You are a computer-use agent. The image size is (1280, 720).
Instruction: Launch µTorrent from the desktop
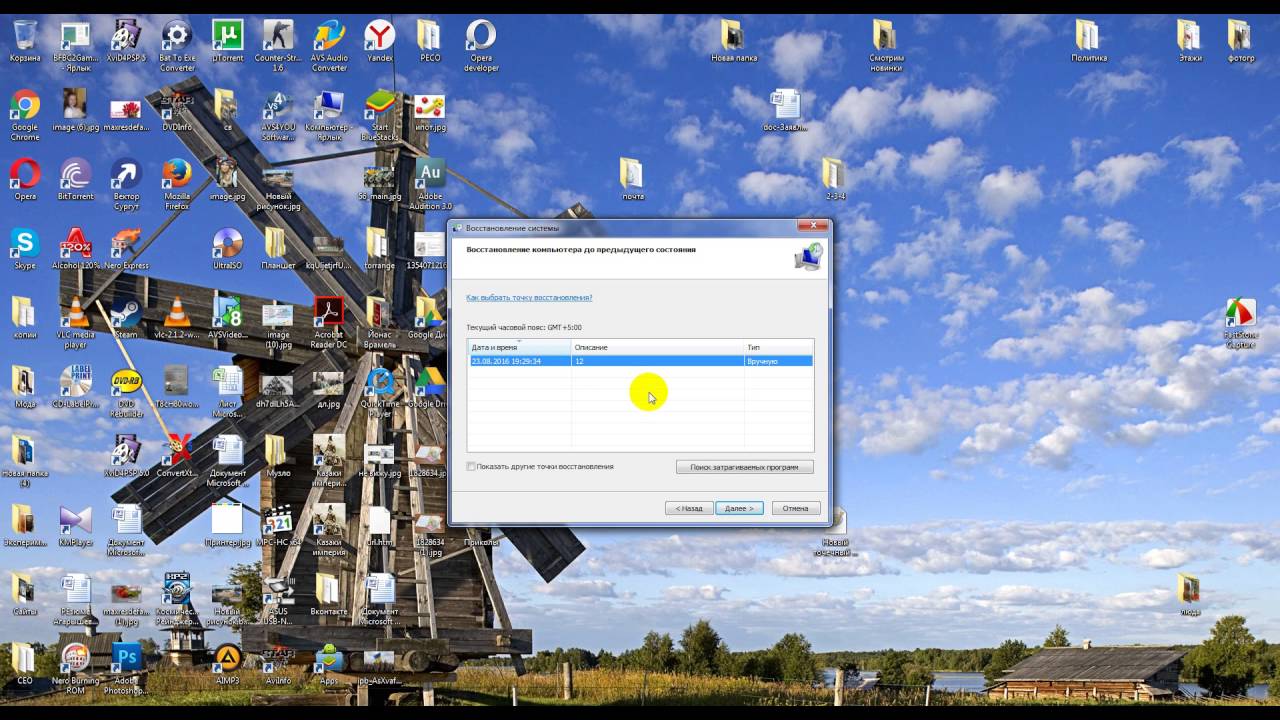coord(228,36)
